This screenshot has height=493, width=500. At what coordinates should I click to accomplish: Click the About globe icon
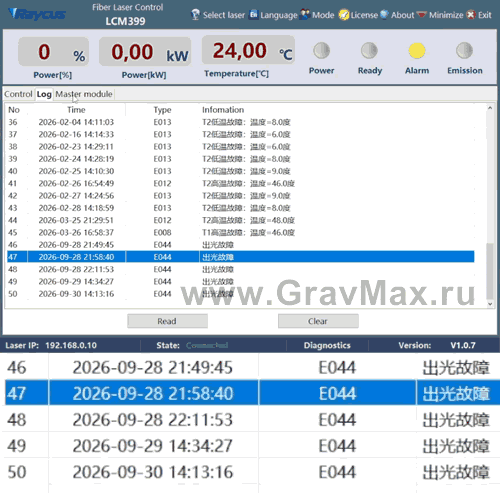click(384, 15)
